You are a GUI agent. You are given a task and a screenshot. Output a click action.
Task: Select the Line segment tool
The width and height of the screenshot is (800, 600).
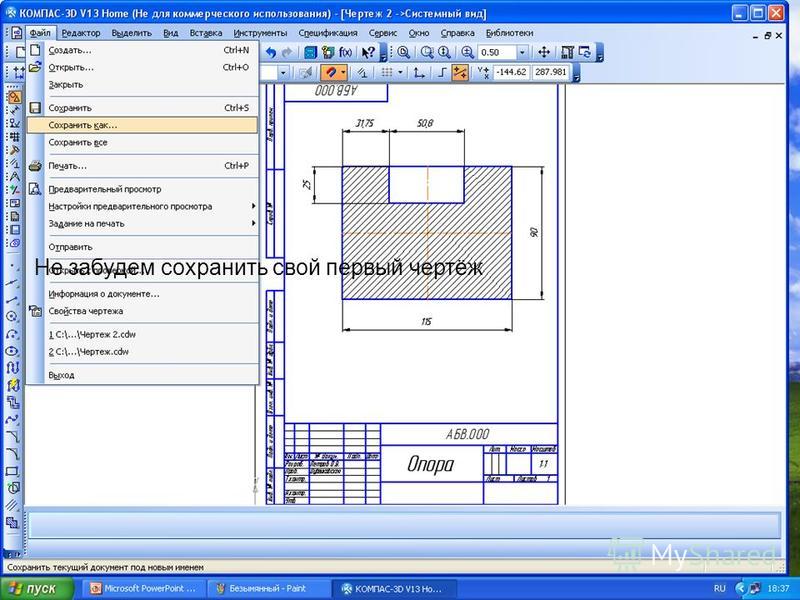(13, 300)
